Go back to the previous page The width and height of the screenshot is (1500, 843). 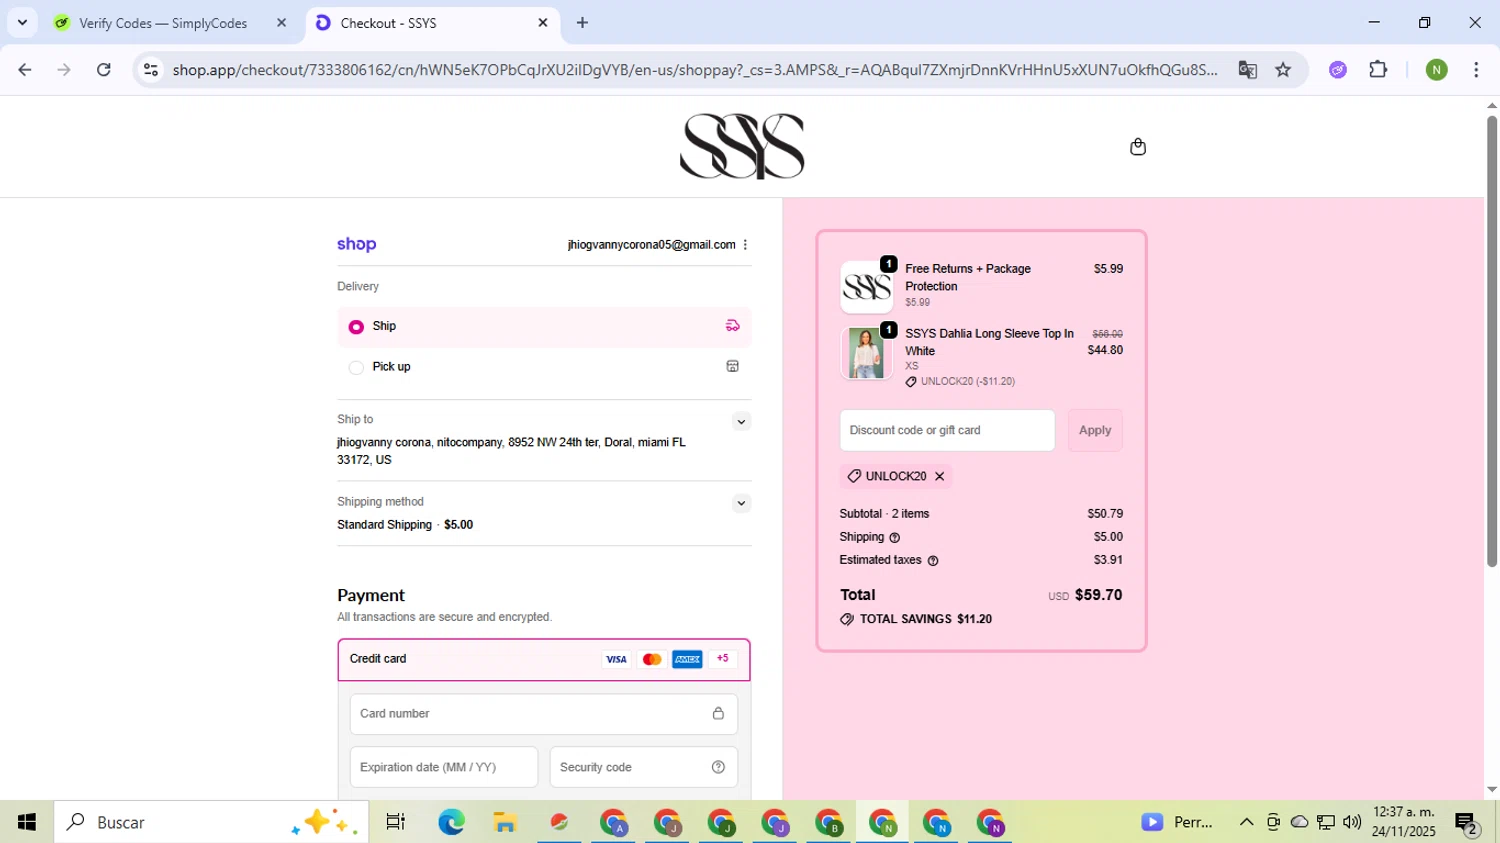tap(25, 70)
